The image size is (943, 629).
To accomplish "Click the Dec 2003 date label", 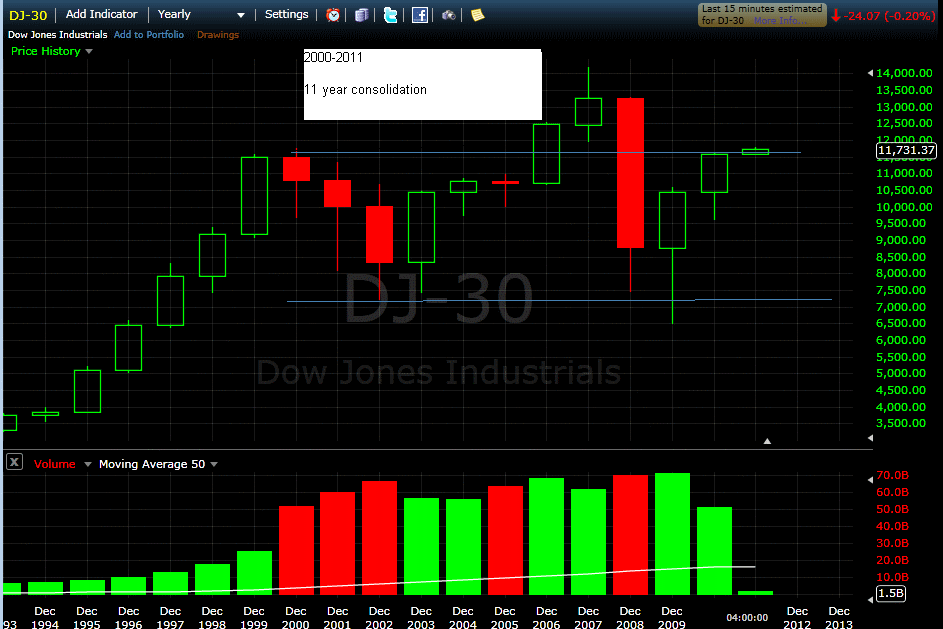I will tap(421, 618).
